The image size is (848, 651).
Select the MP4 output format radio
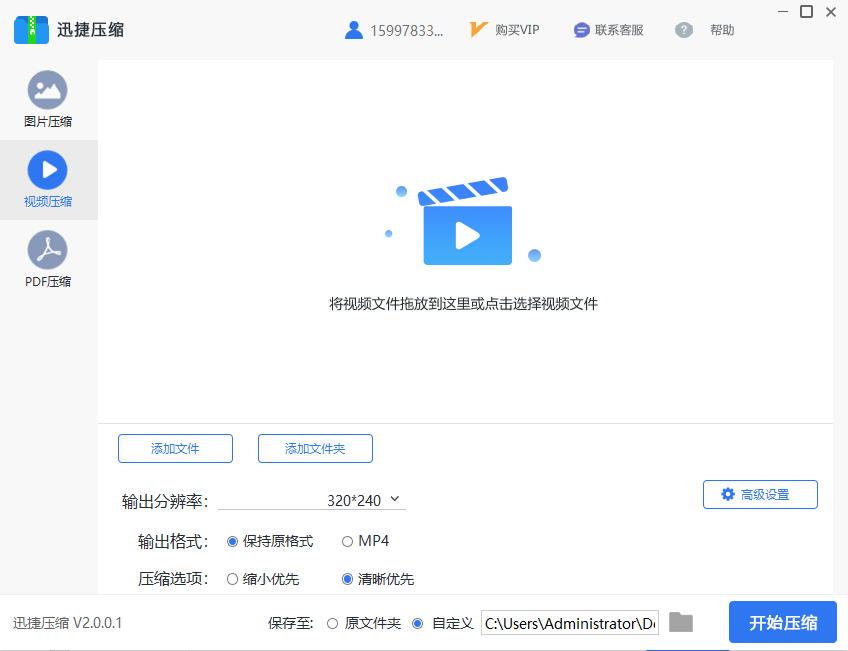click(347, 541)
